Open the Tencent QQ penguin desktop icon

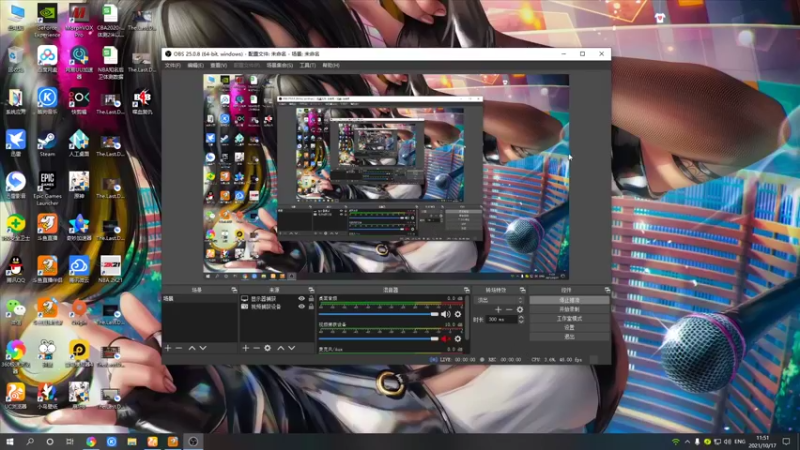click(15, 269)
